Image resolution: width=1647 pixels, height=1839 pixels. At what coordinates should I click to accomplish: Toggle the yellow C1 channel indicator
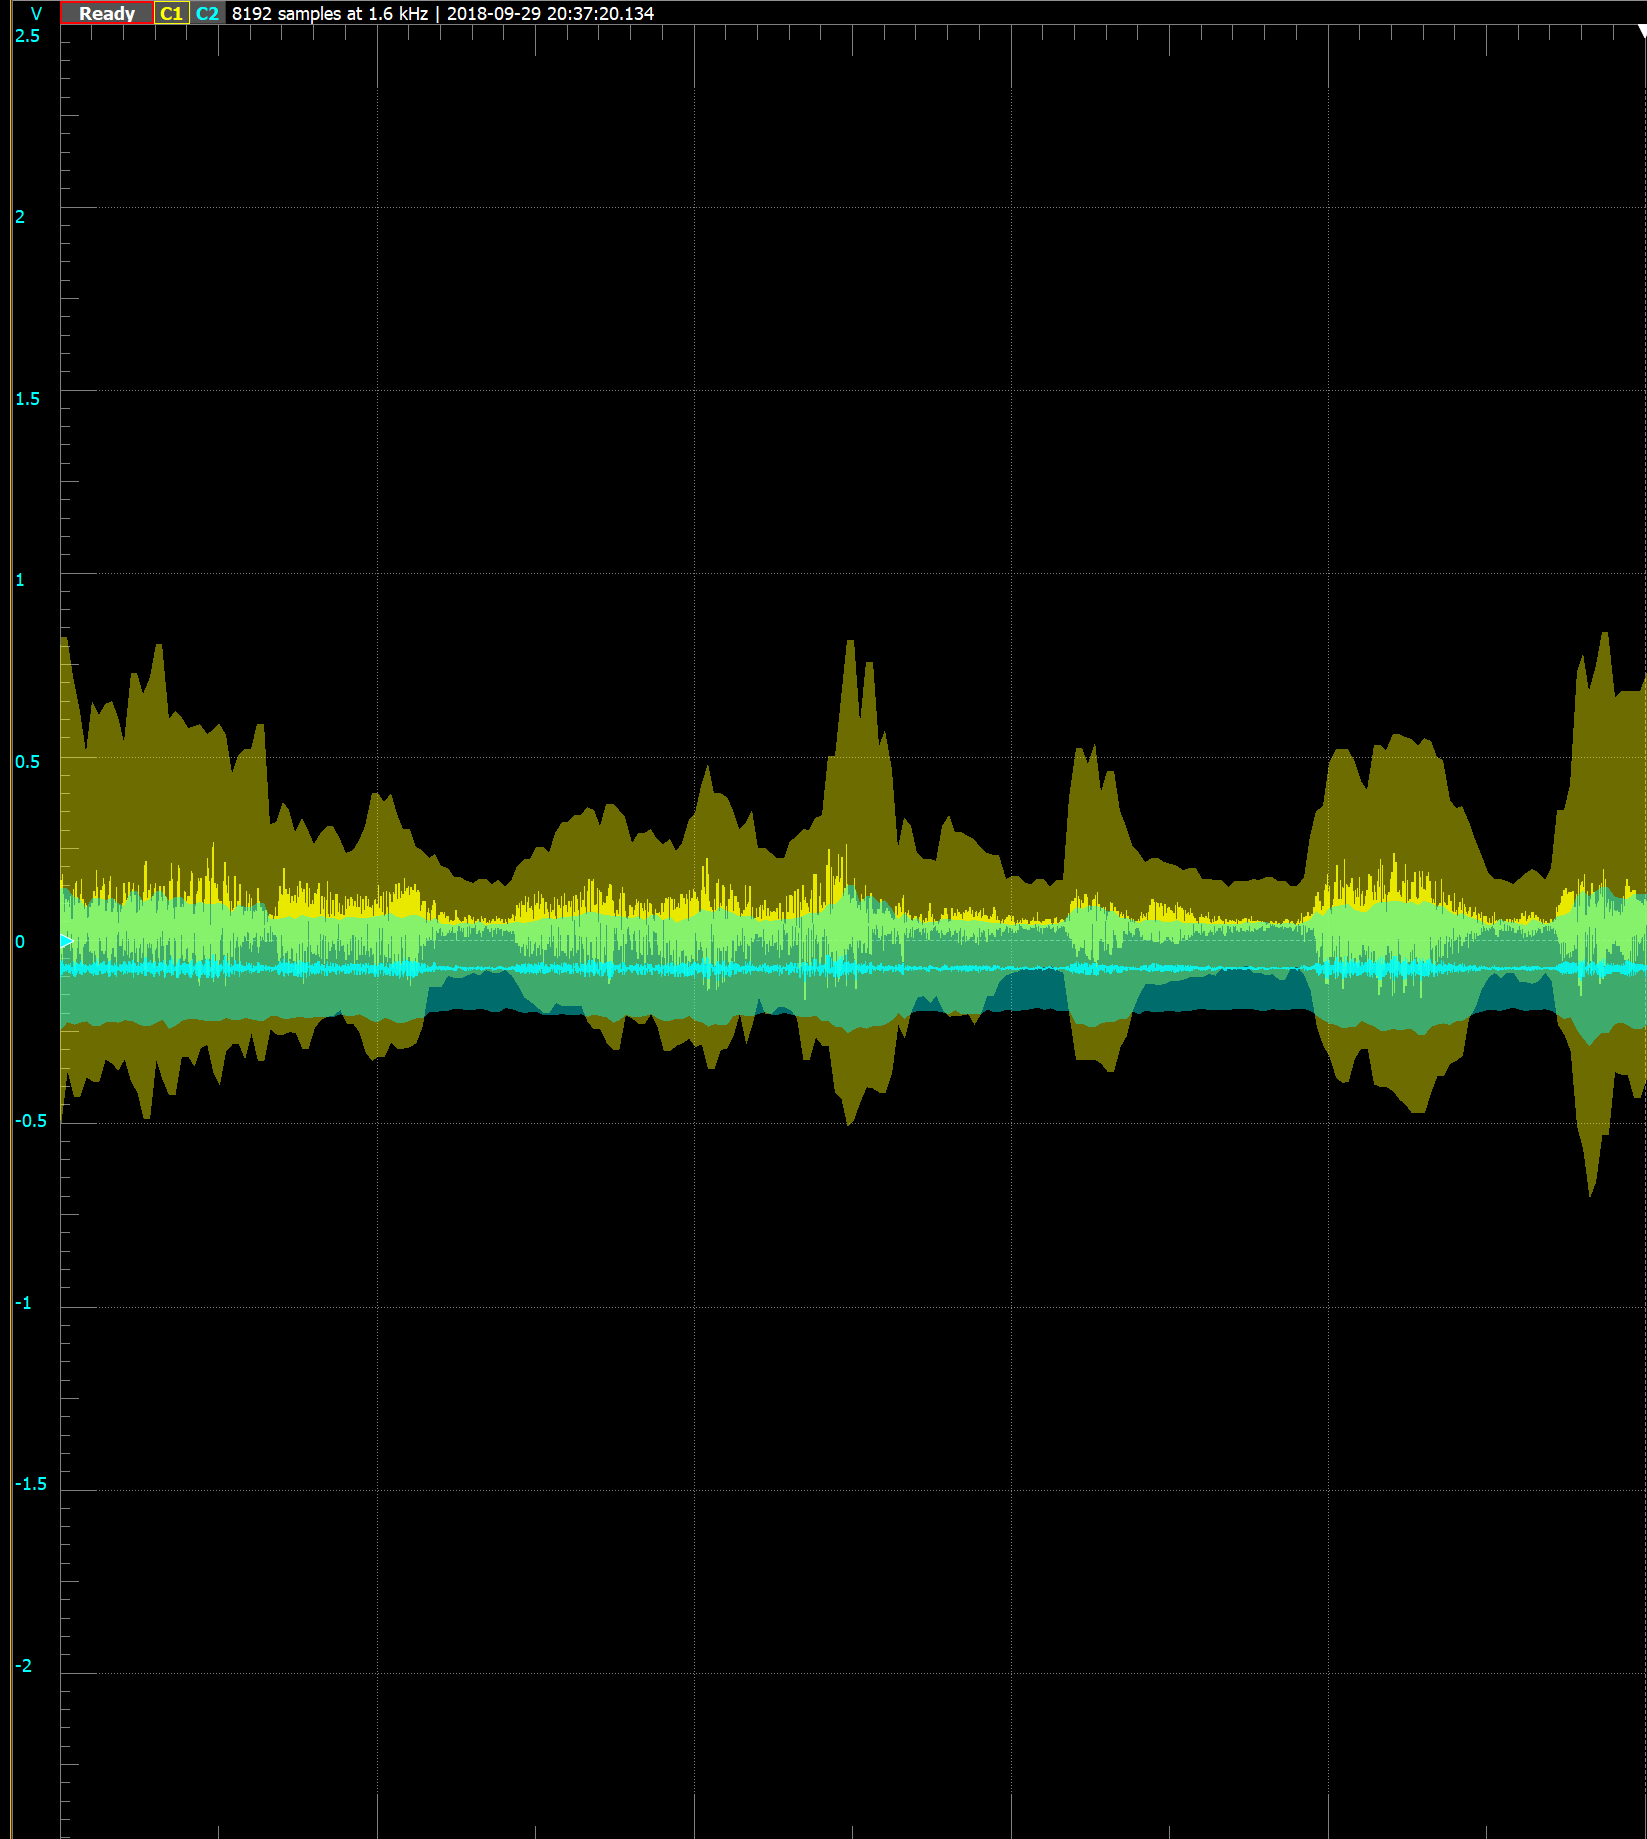(x=171, y=13)
